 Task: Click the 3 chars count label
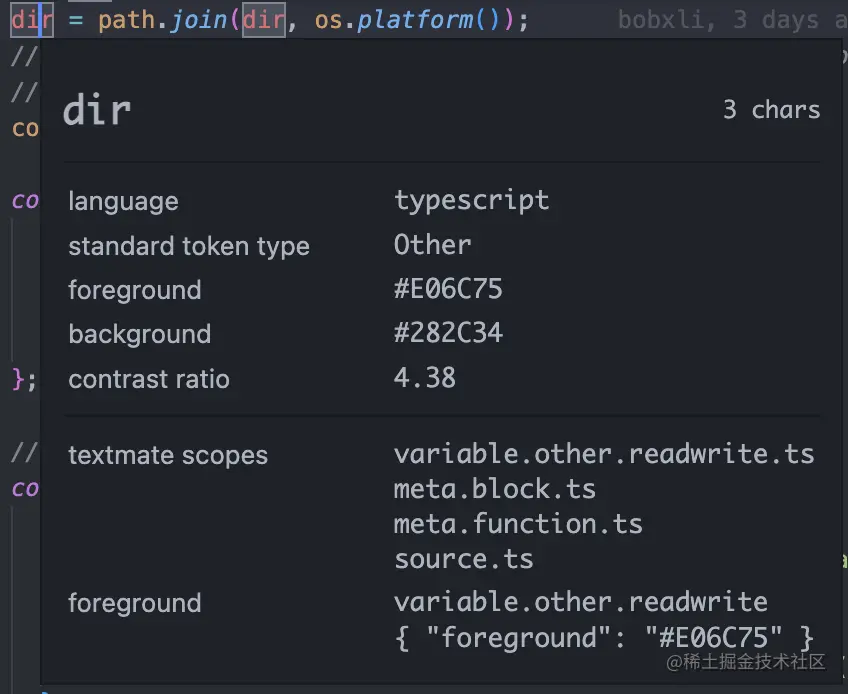(771, 109)
